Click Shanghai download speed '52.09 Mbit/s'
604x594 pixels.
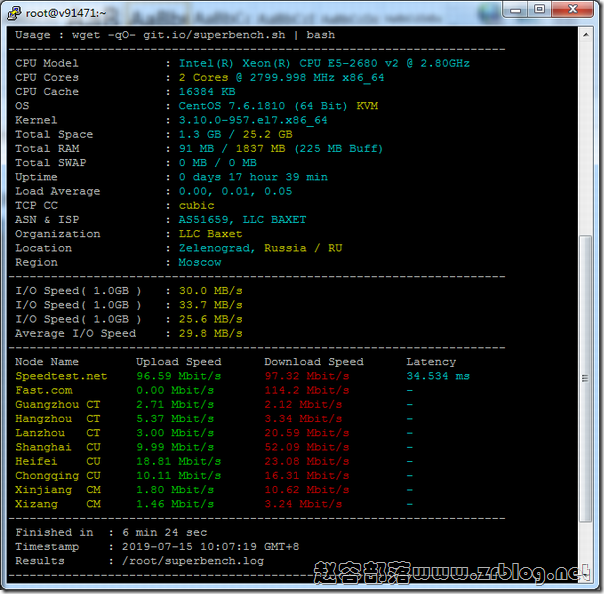pyautogui.click(x=307, y=447)
